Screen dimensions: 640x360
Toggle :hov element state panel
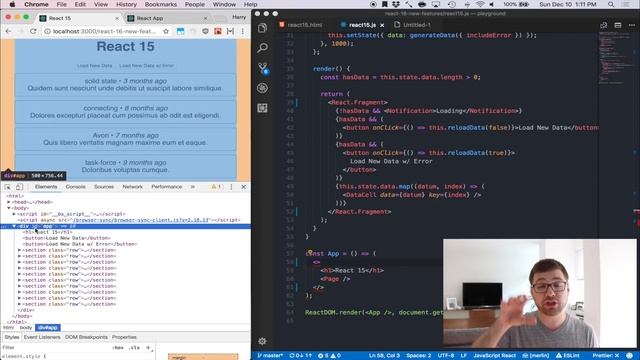click(x=118, y=348)
